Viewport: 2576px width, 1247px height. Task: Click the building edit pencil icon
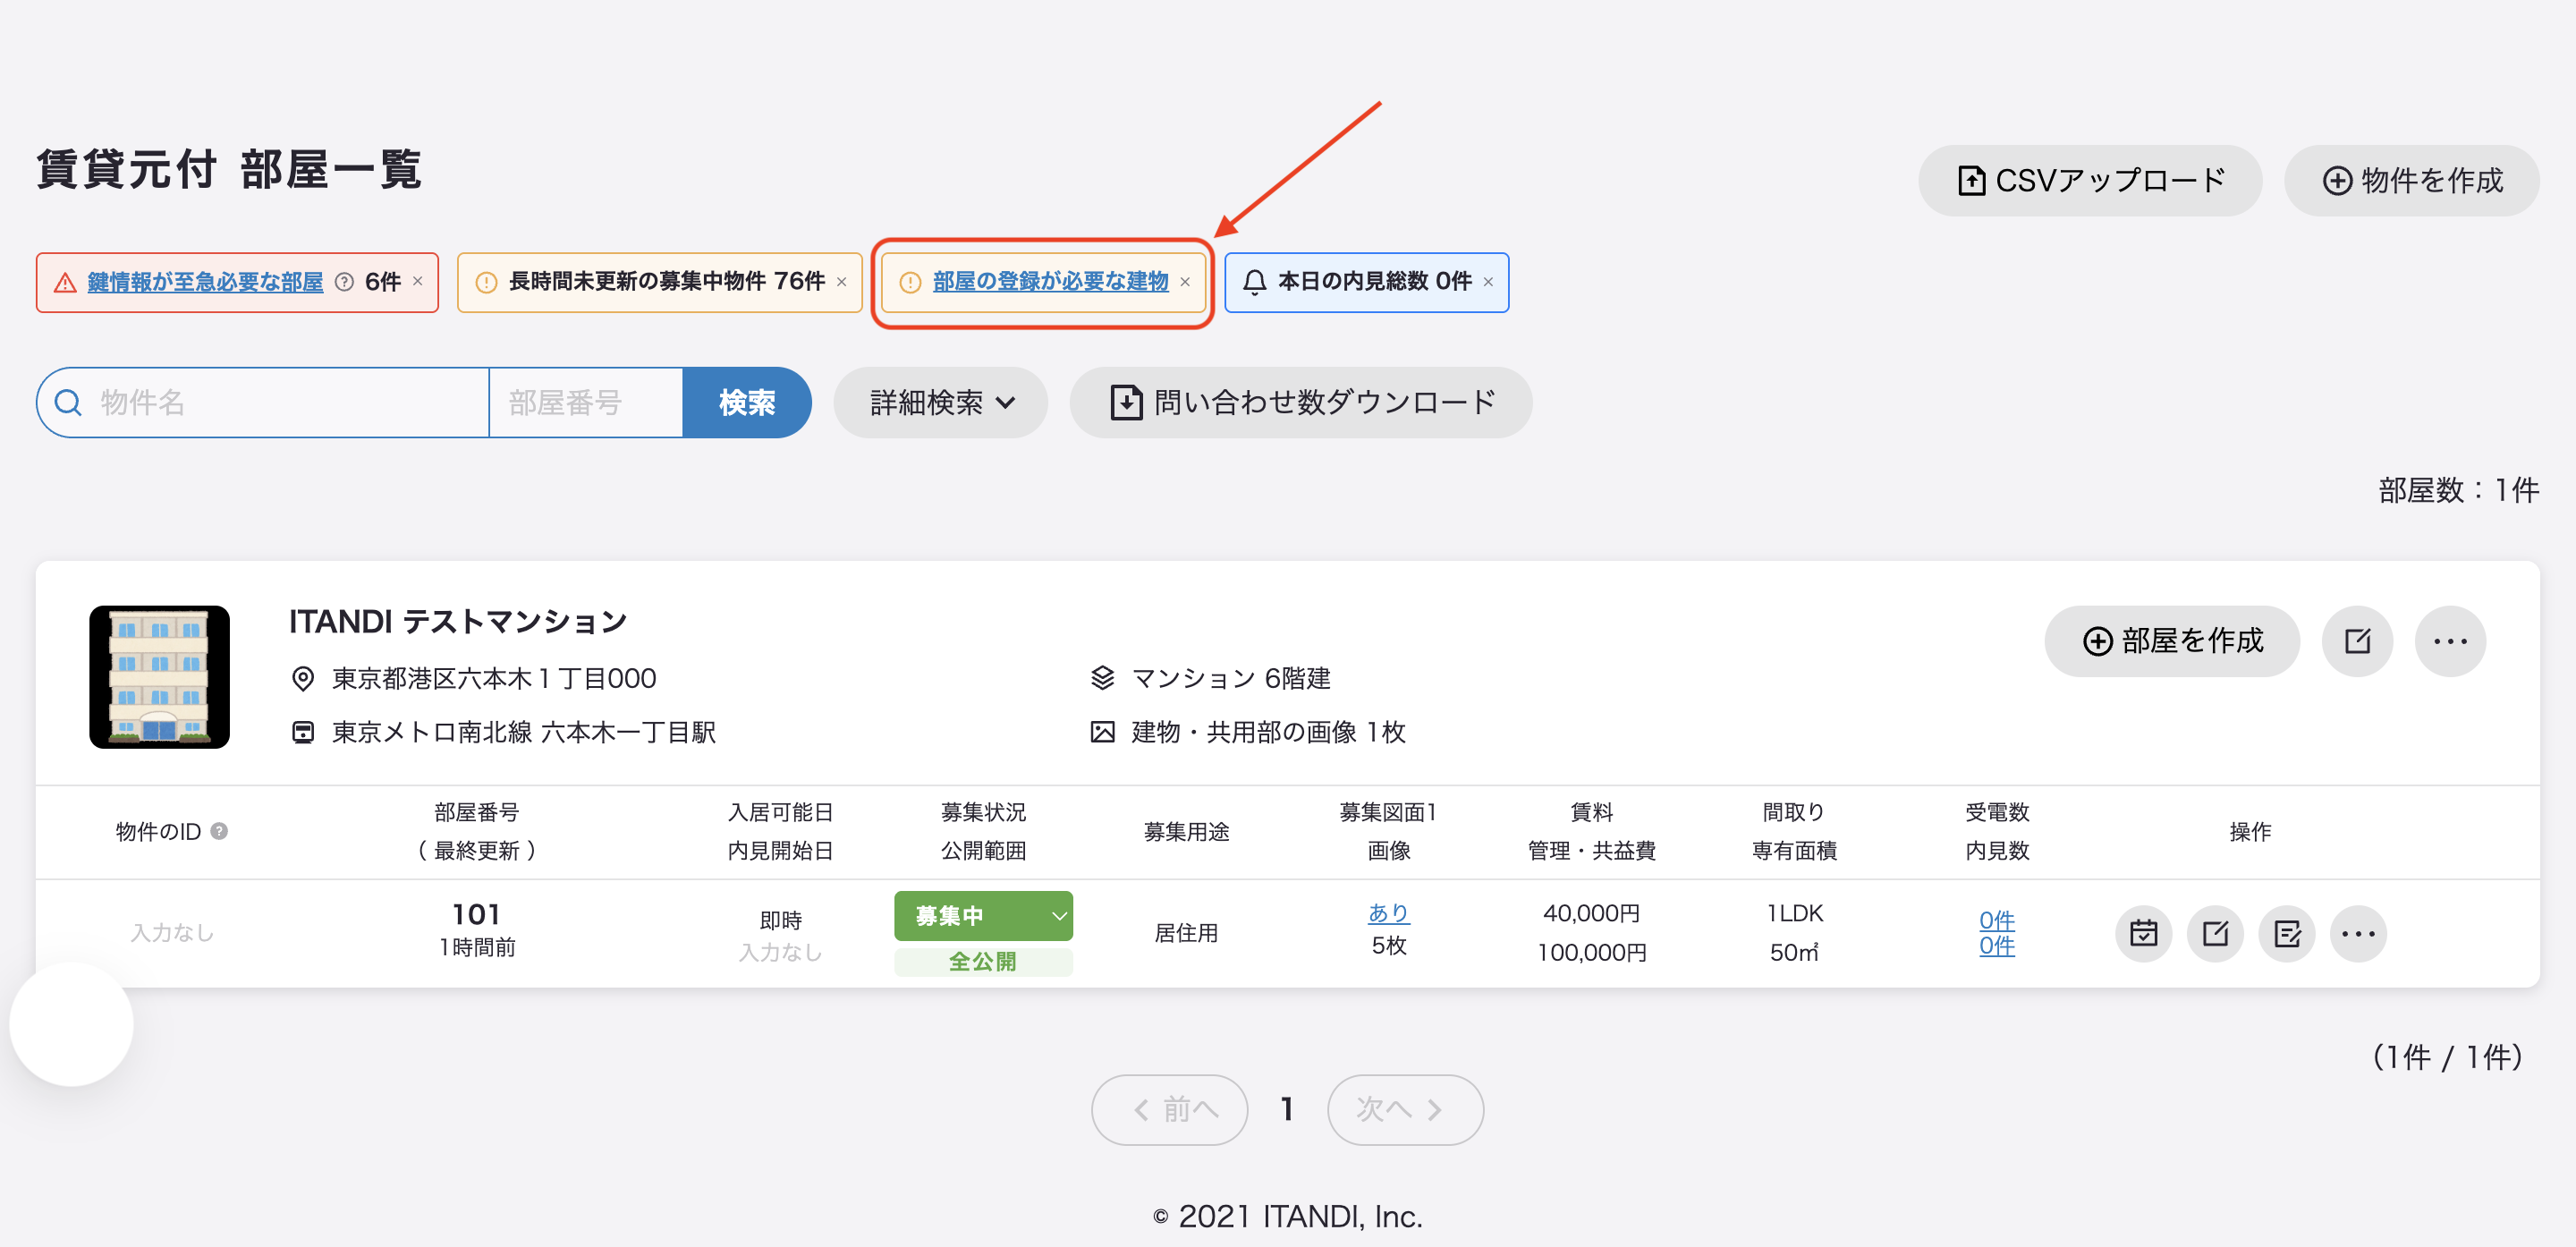coord(2358,641)
